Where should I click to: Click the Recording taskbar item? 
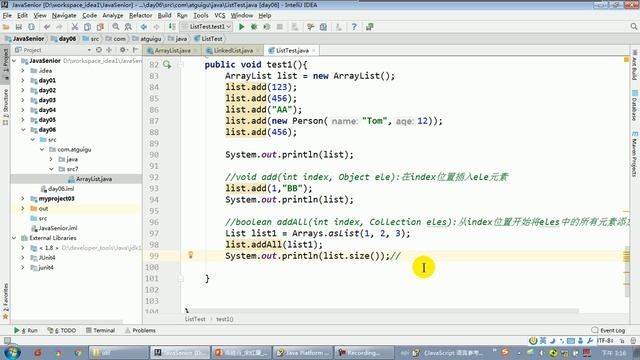pos(364,352)
